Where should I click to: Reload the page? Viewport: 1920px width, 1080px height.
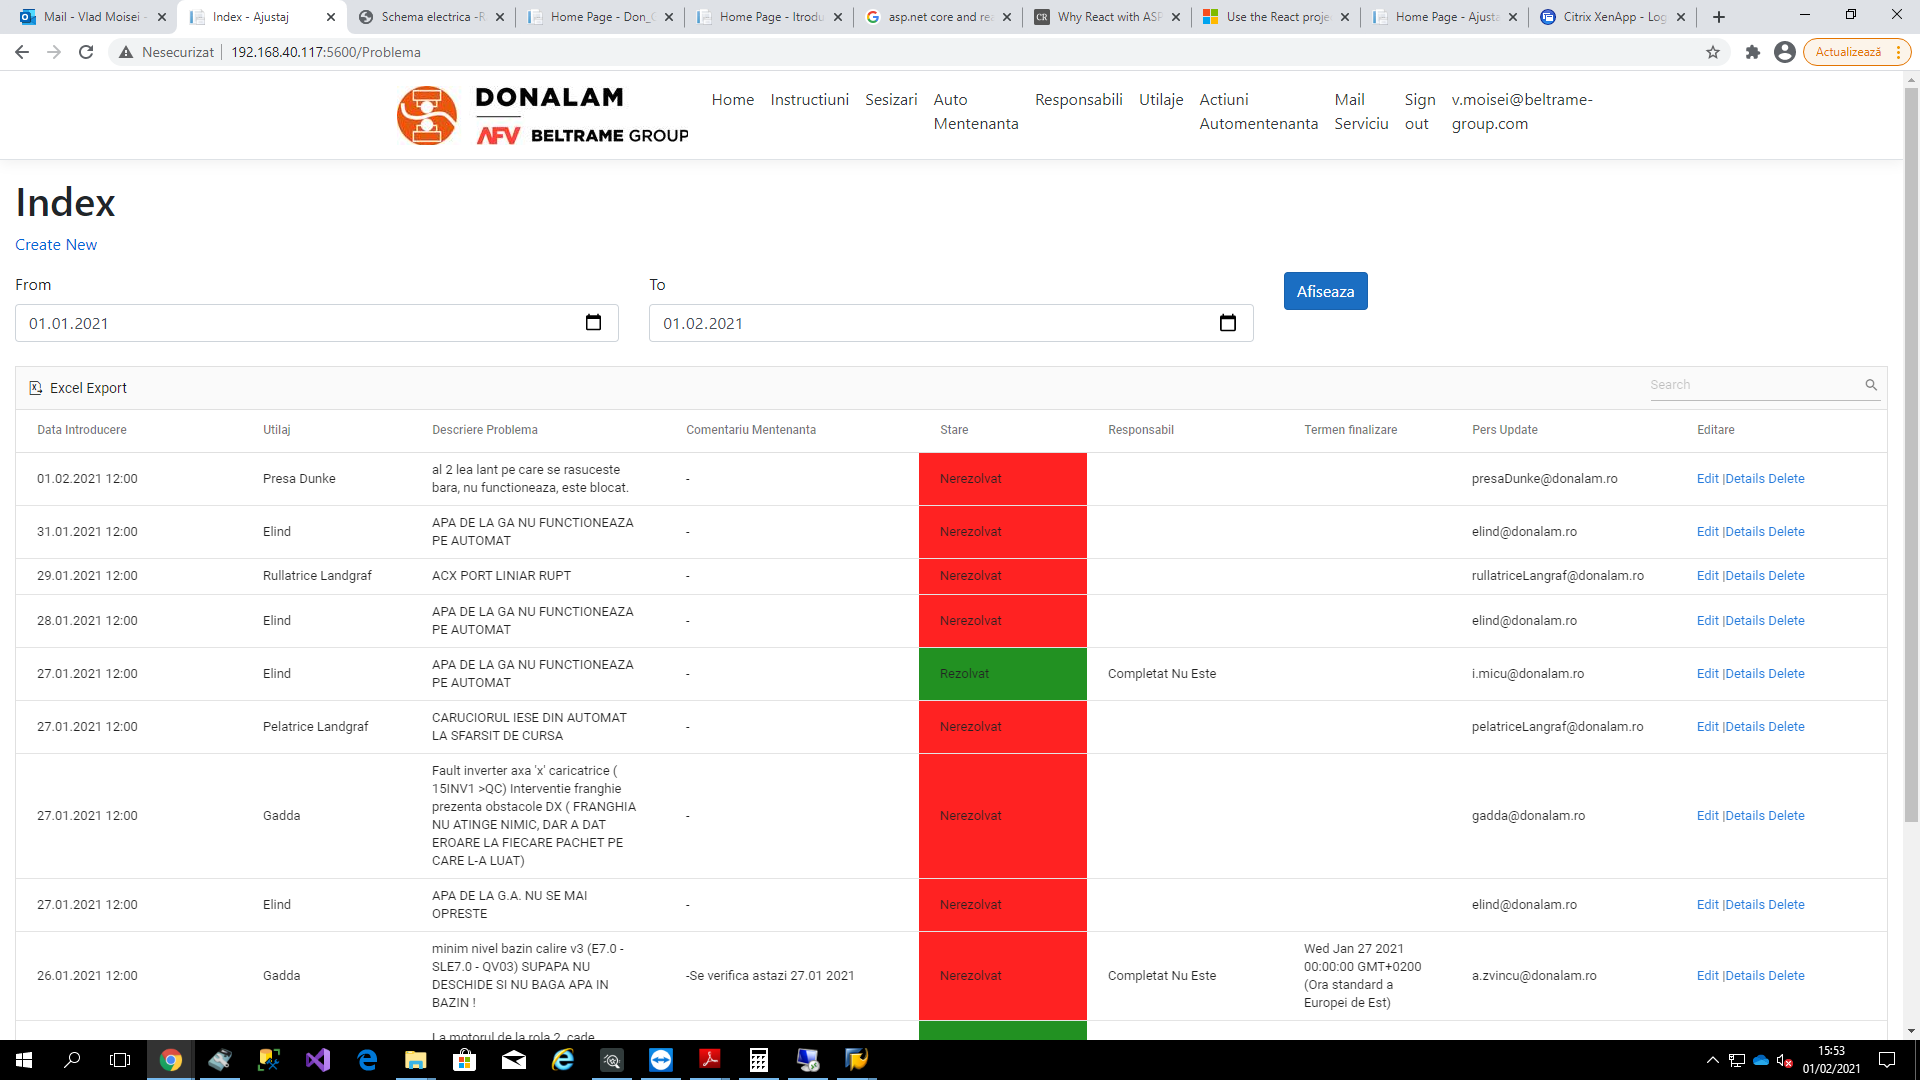86,52
